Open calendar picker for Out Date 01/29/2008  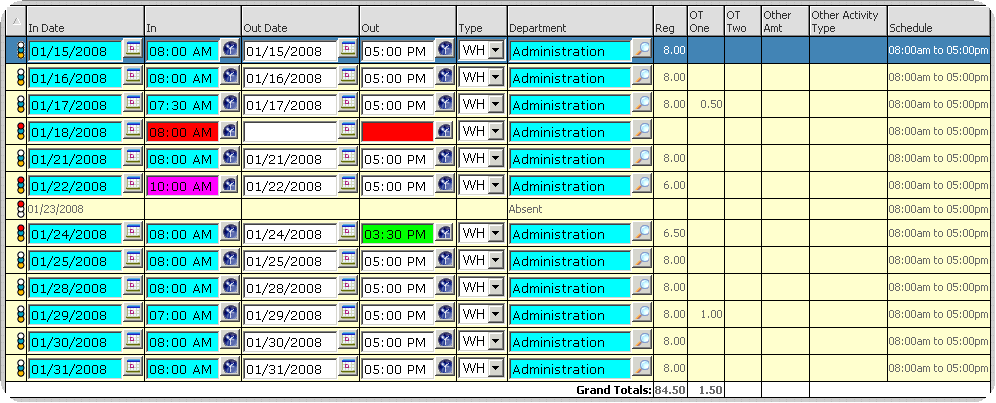pos(348,314)
